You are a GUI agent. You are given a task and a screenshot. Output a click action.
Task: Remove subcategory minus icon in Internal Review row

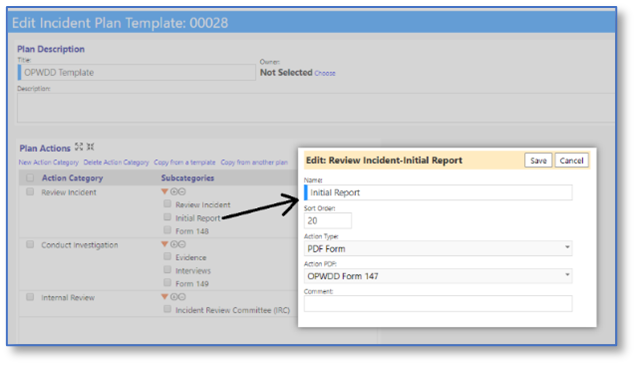[x=182, y=297]
